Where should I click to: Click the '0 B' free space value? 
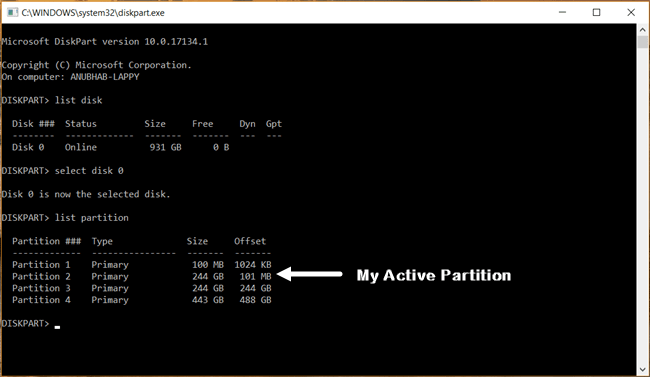pos(221,147)
